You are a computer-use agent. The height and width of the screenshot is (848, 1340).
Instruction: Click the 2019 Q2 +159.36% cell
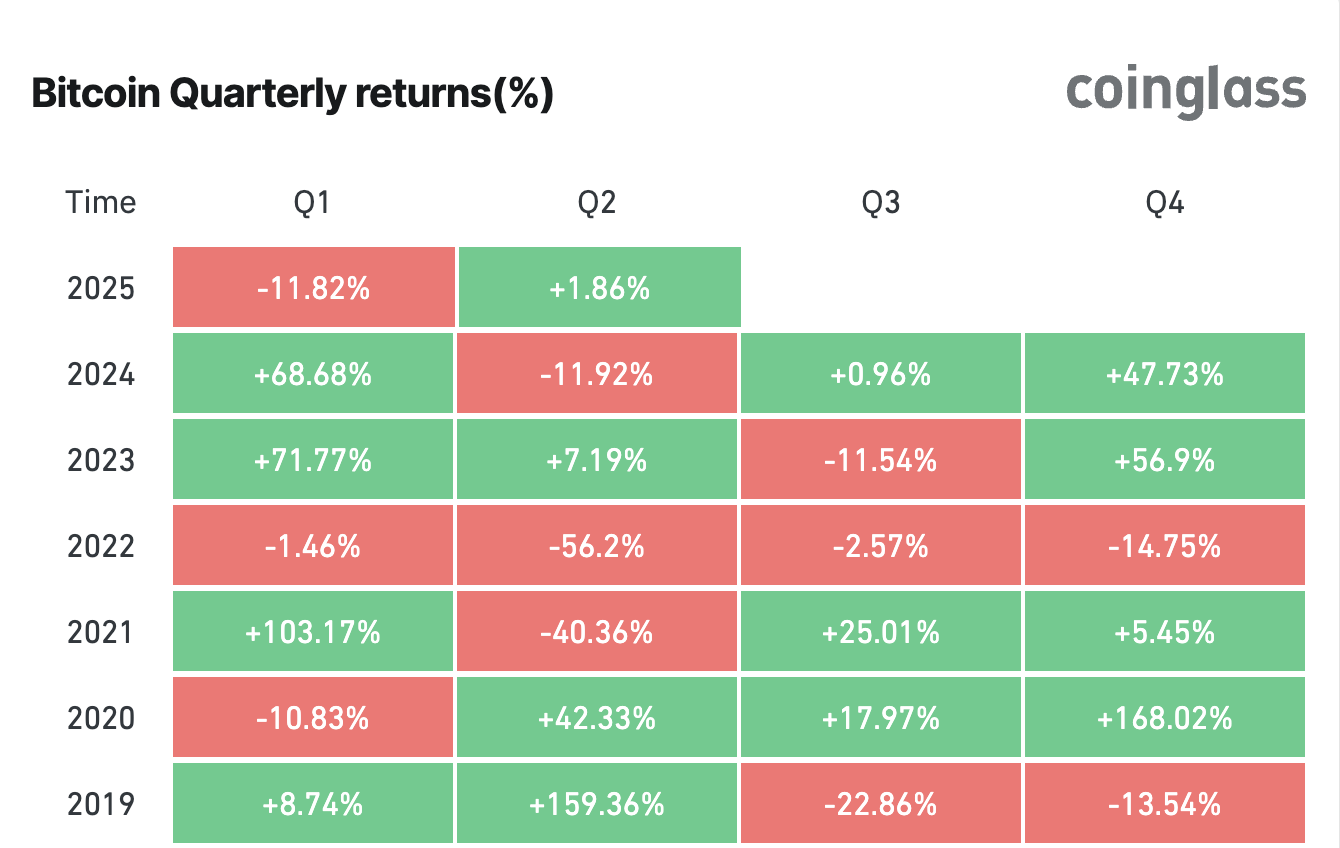click(x=598, y=804)
